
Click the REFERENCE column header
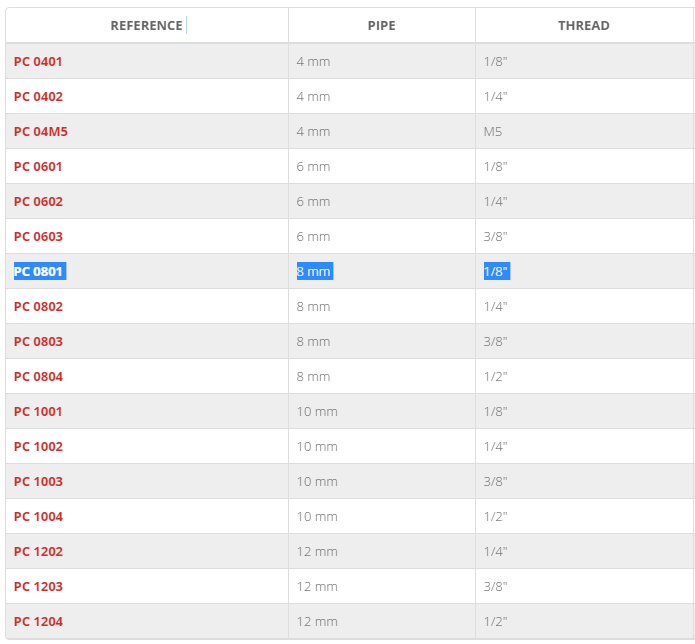[147, 26]
